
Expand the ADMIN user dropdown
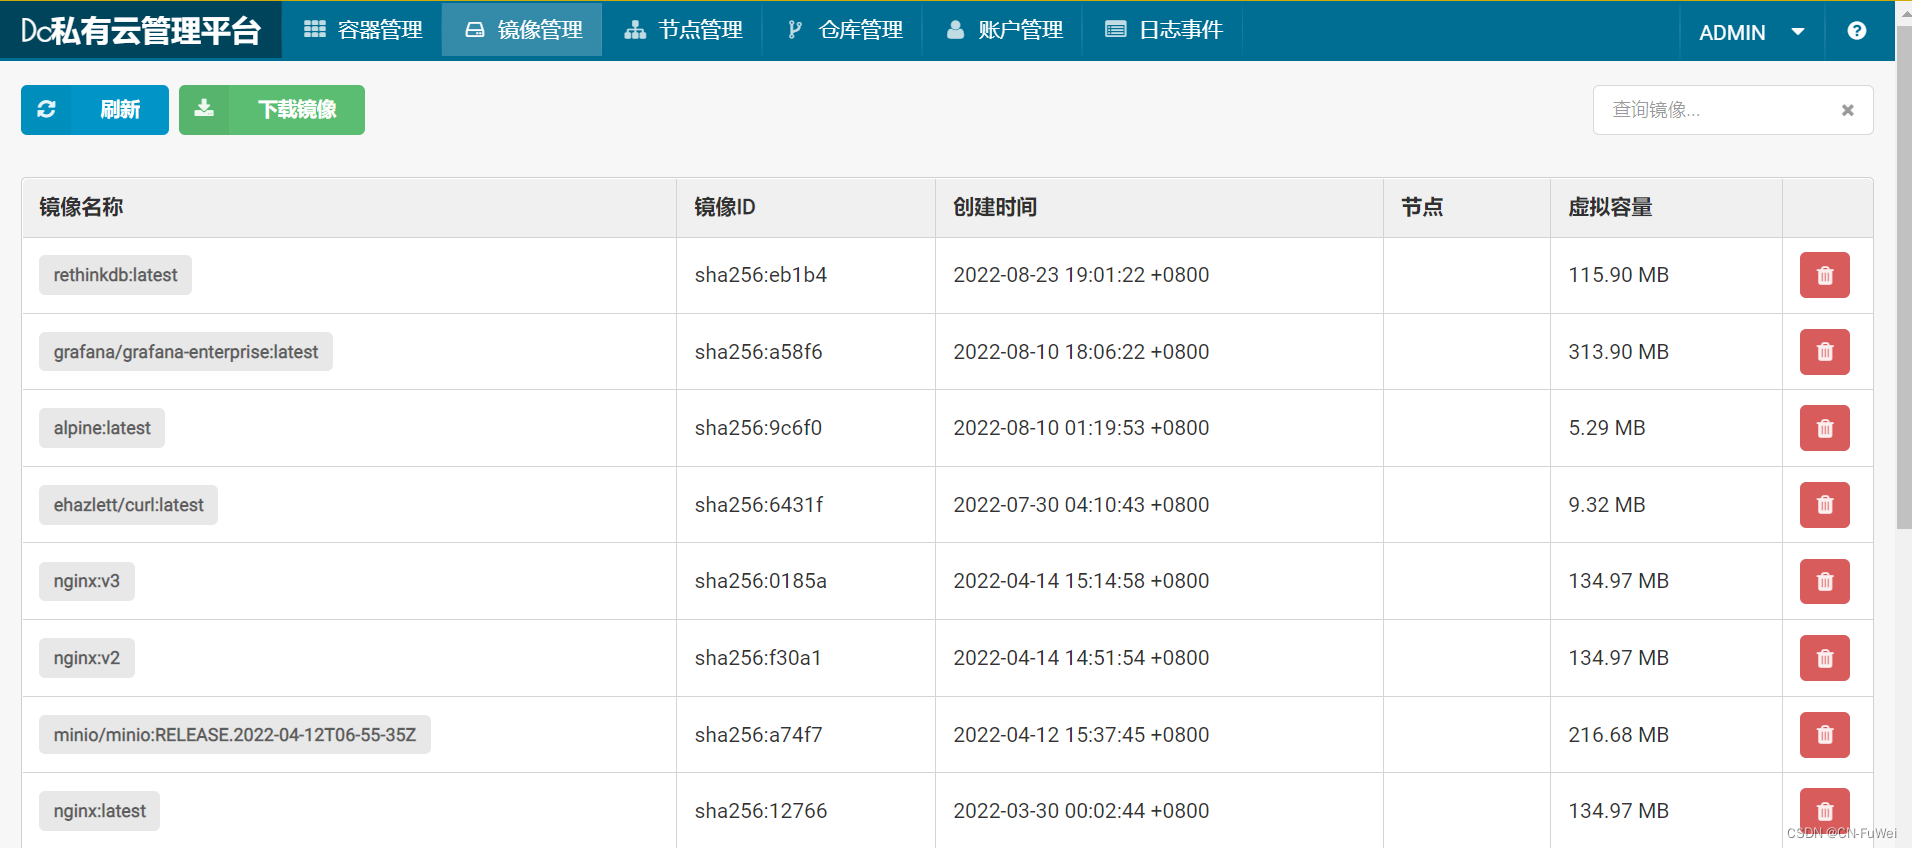1751,32
